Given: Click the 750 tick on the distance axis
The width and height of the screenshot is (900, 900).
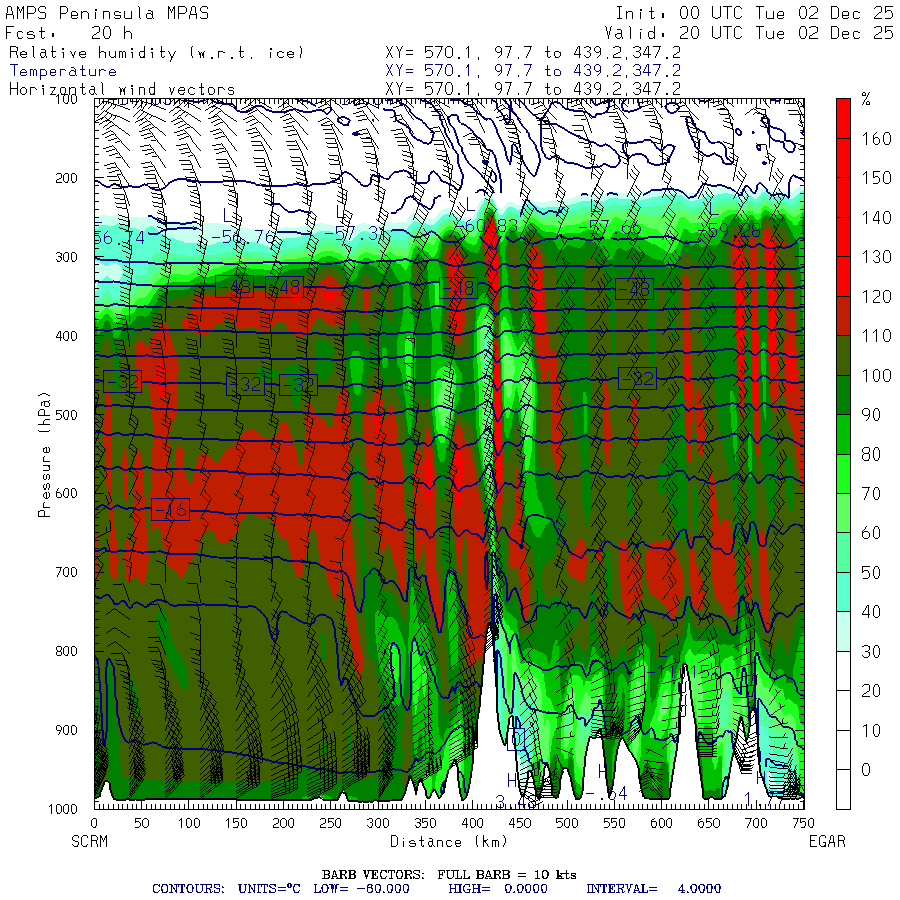Looking at the screenshot, I should [803, 823].
